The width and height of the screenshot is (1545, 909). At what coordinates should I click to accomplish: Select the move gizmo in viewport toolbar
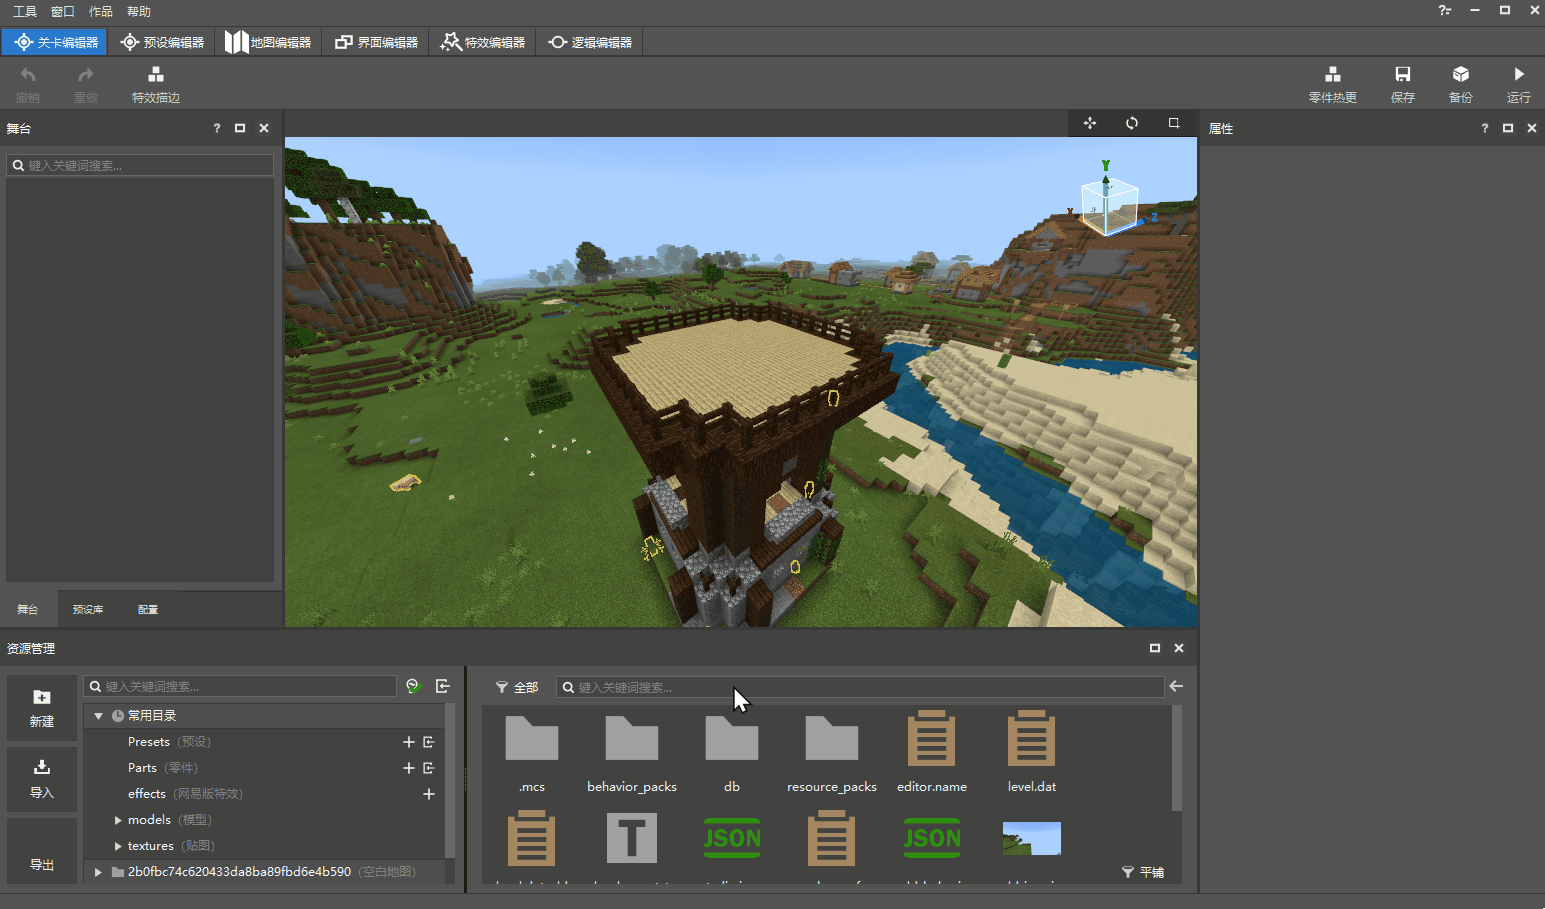(1090, 123)
